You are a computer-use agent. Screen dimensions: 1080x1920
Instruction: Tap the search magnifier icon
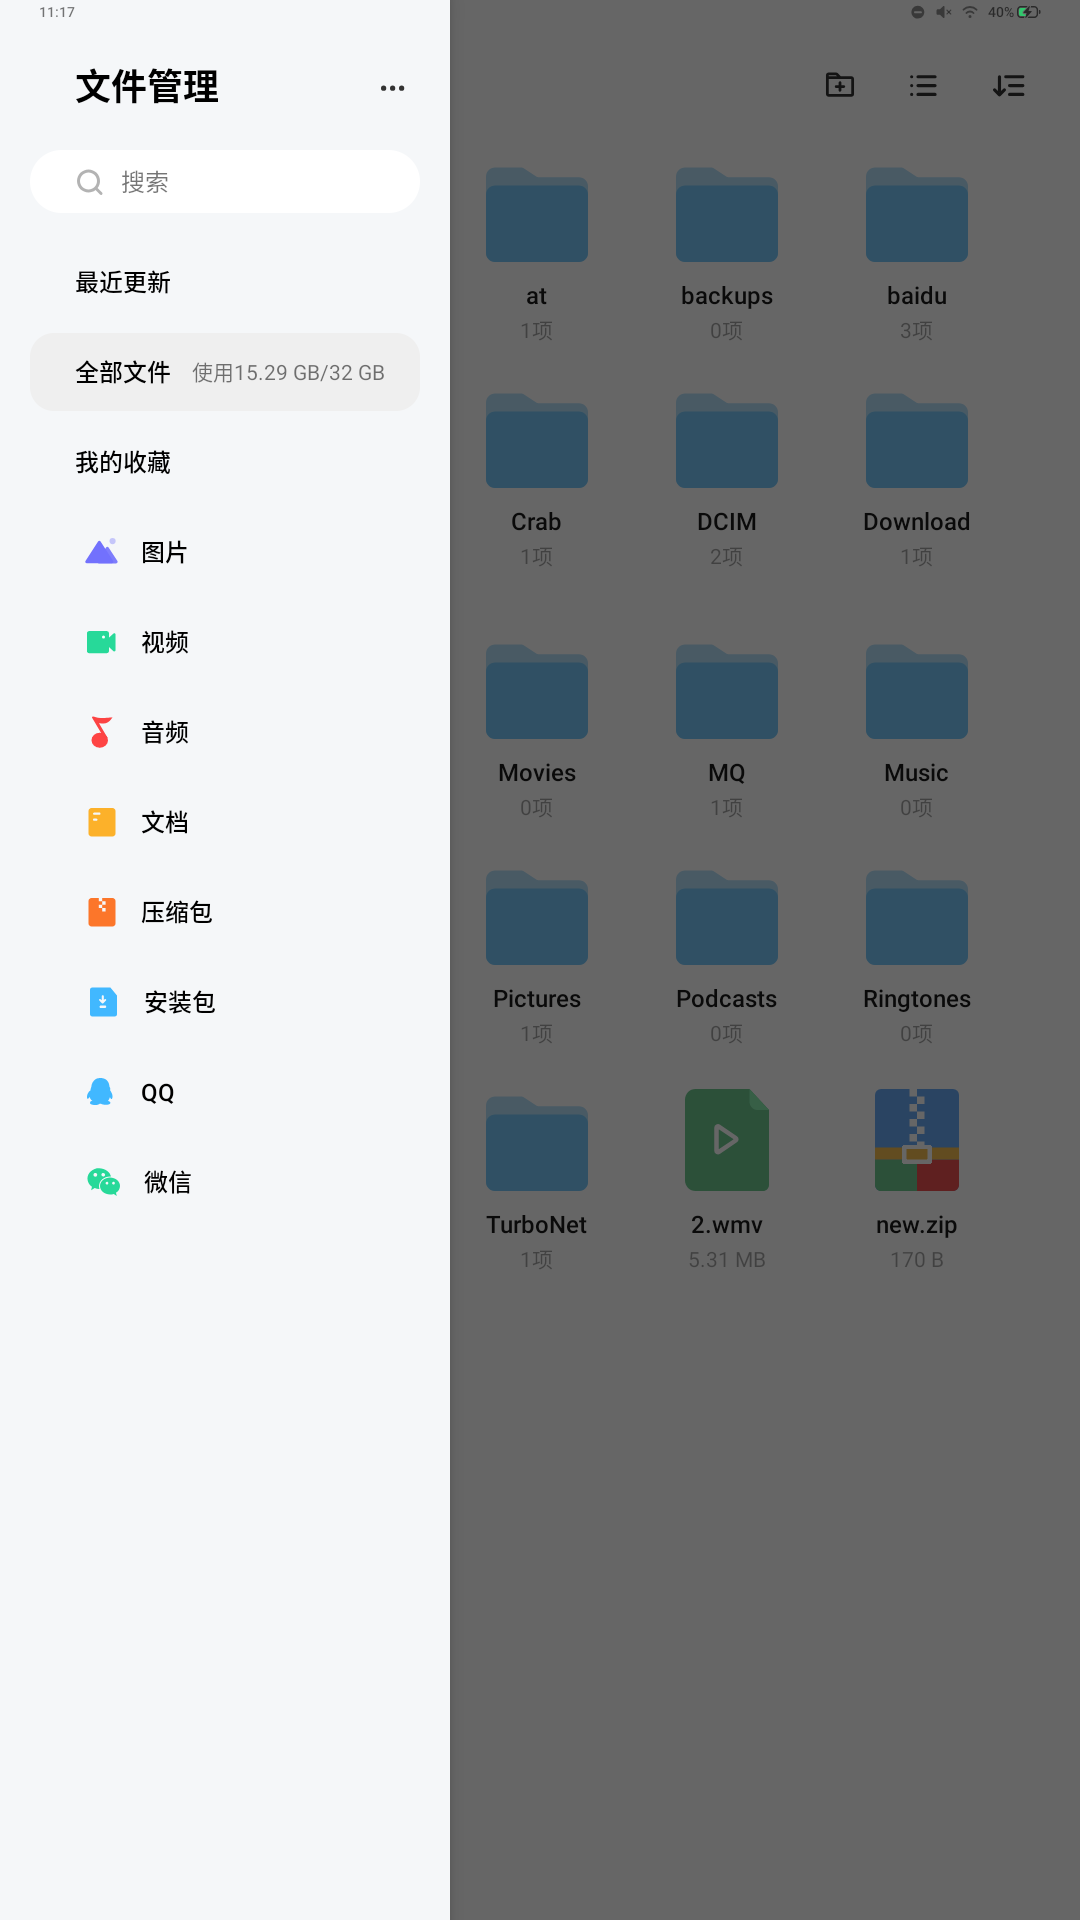90,182
